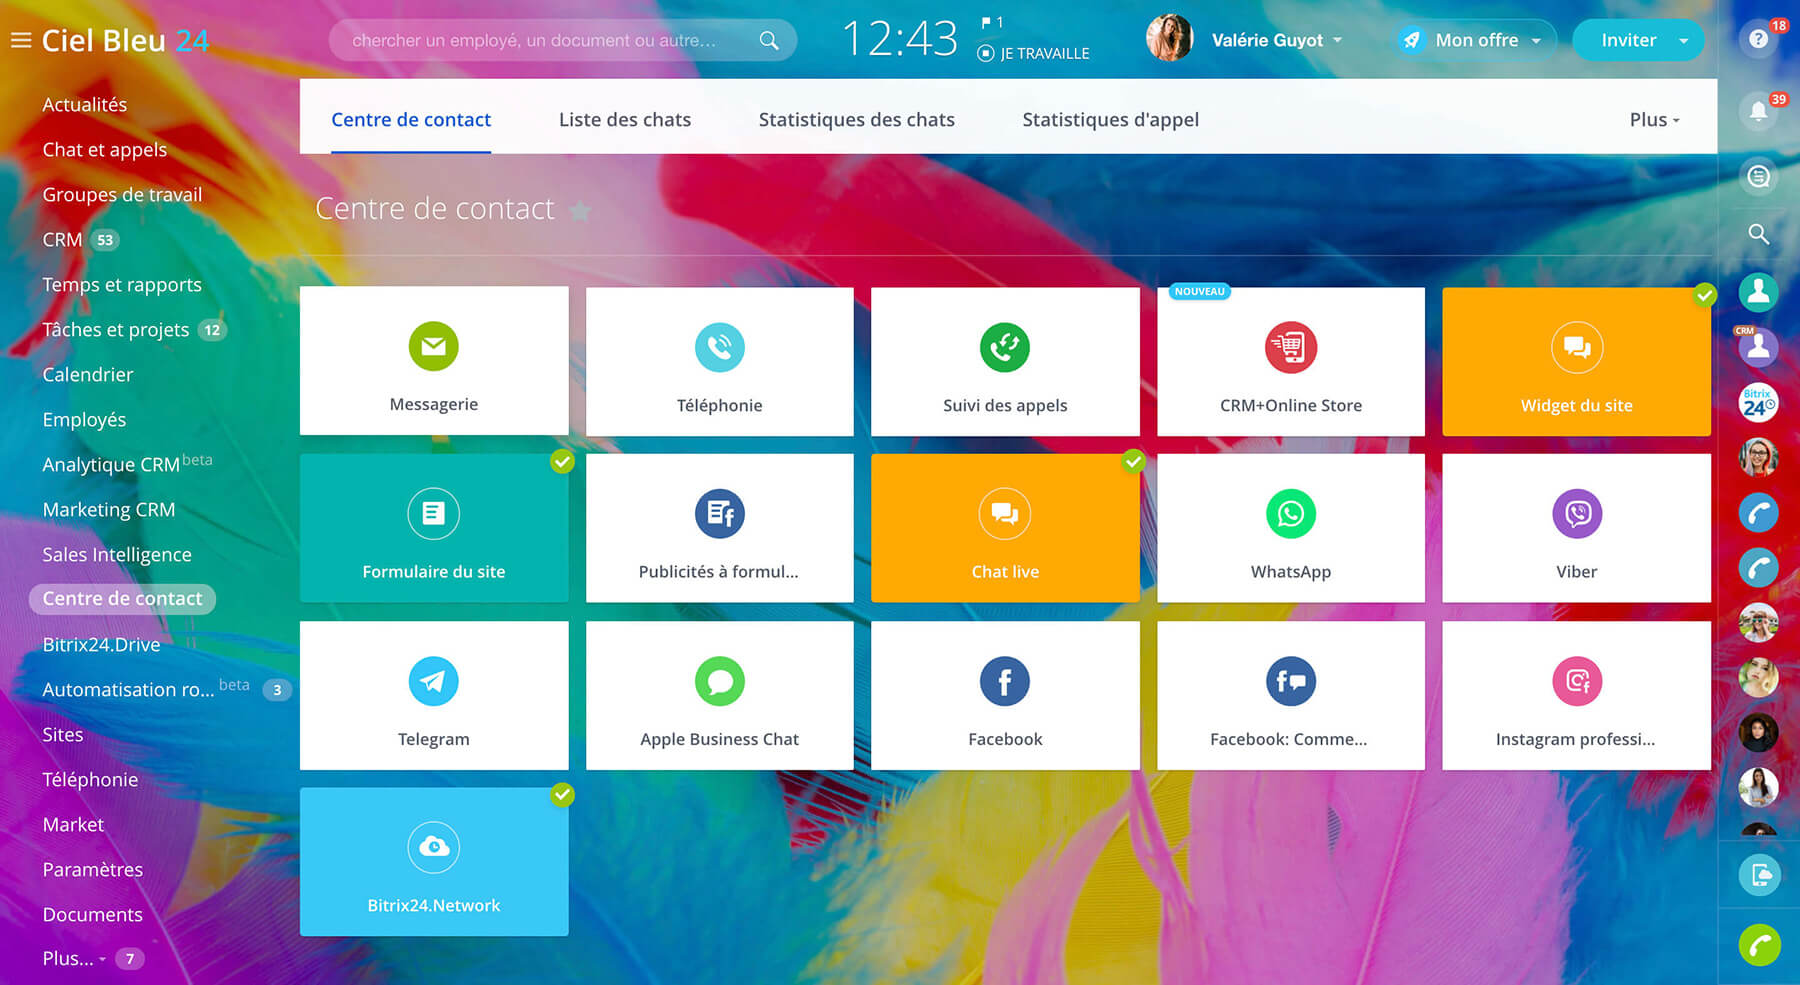Open the Messagerie channel tile

click(x=434, y=361)
